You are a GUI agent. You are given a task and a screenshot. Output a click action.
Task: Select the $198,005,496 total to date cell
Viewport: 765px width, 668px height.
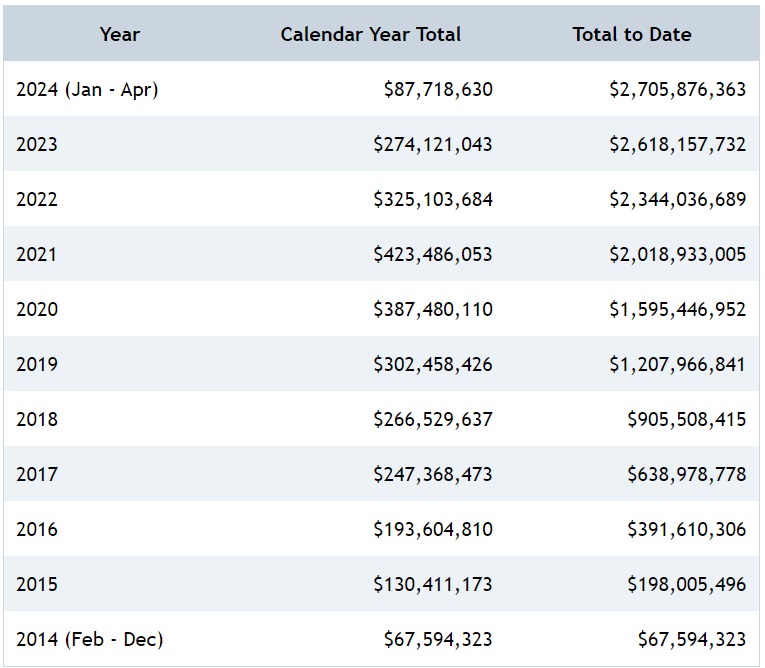(x=686, y=584)
